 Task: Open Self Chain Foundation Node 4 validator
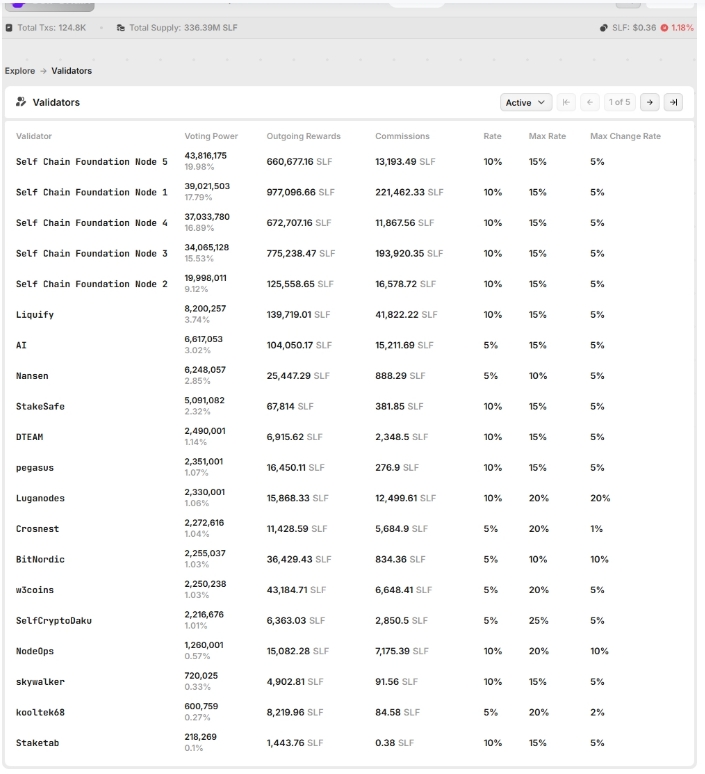pos(92,223)
